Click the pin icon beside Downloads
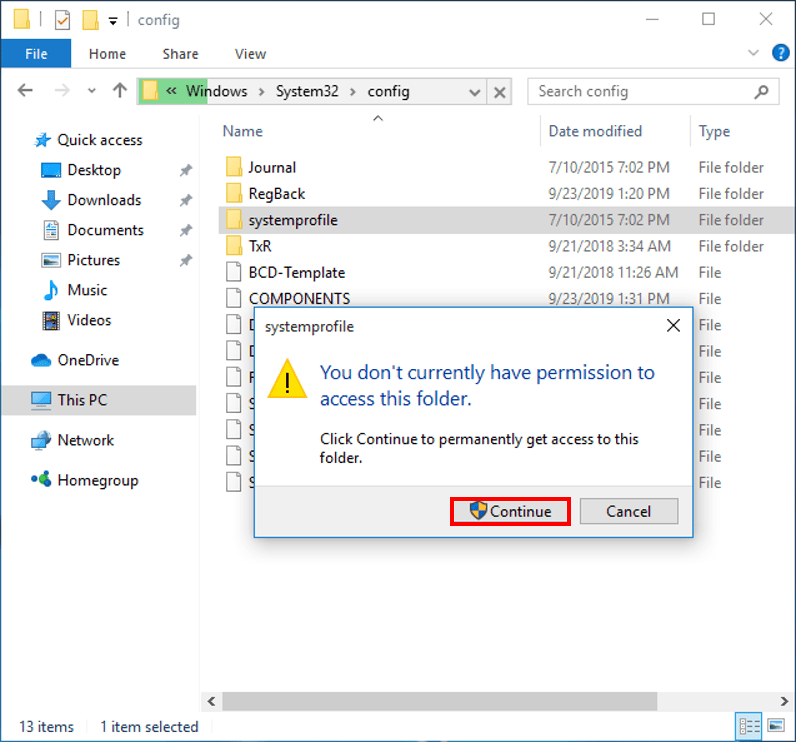Screen dimensions: 796x742 186,200
